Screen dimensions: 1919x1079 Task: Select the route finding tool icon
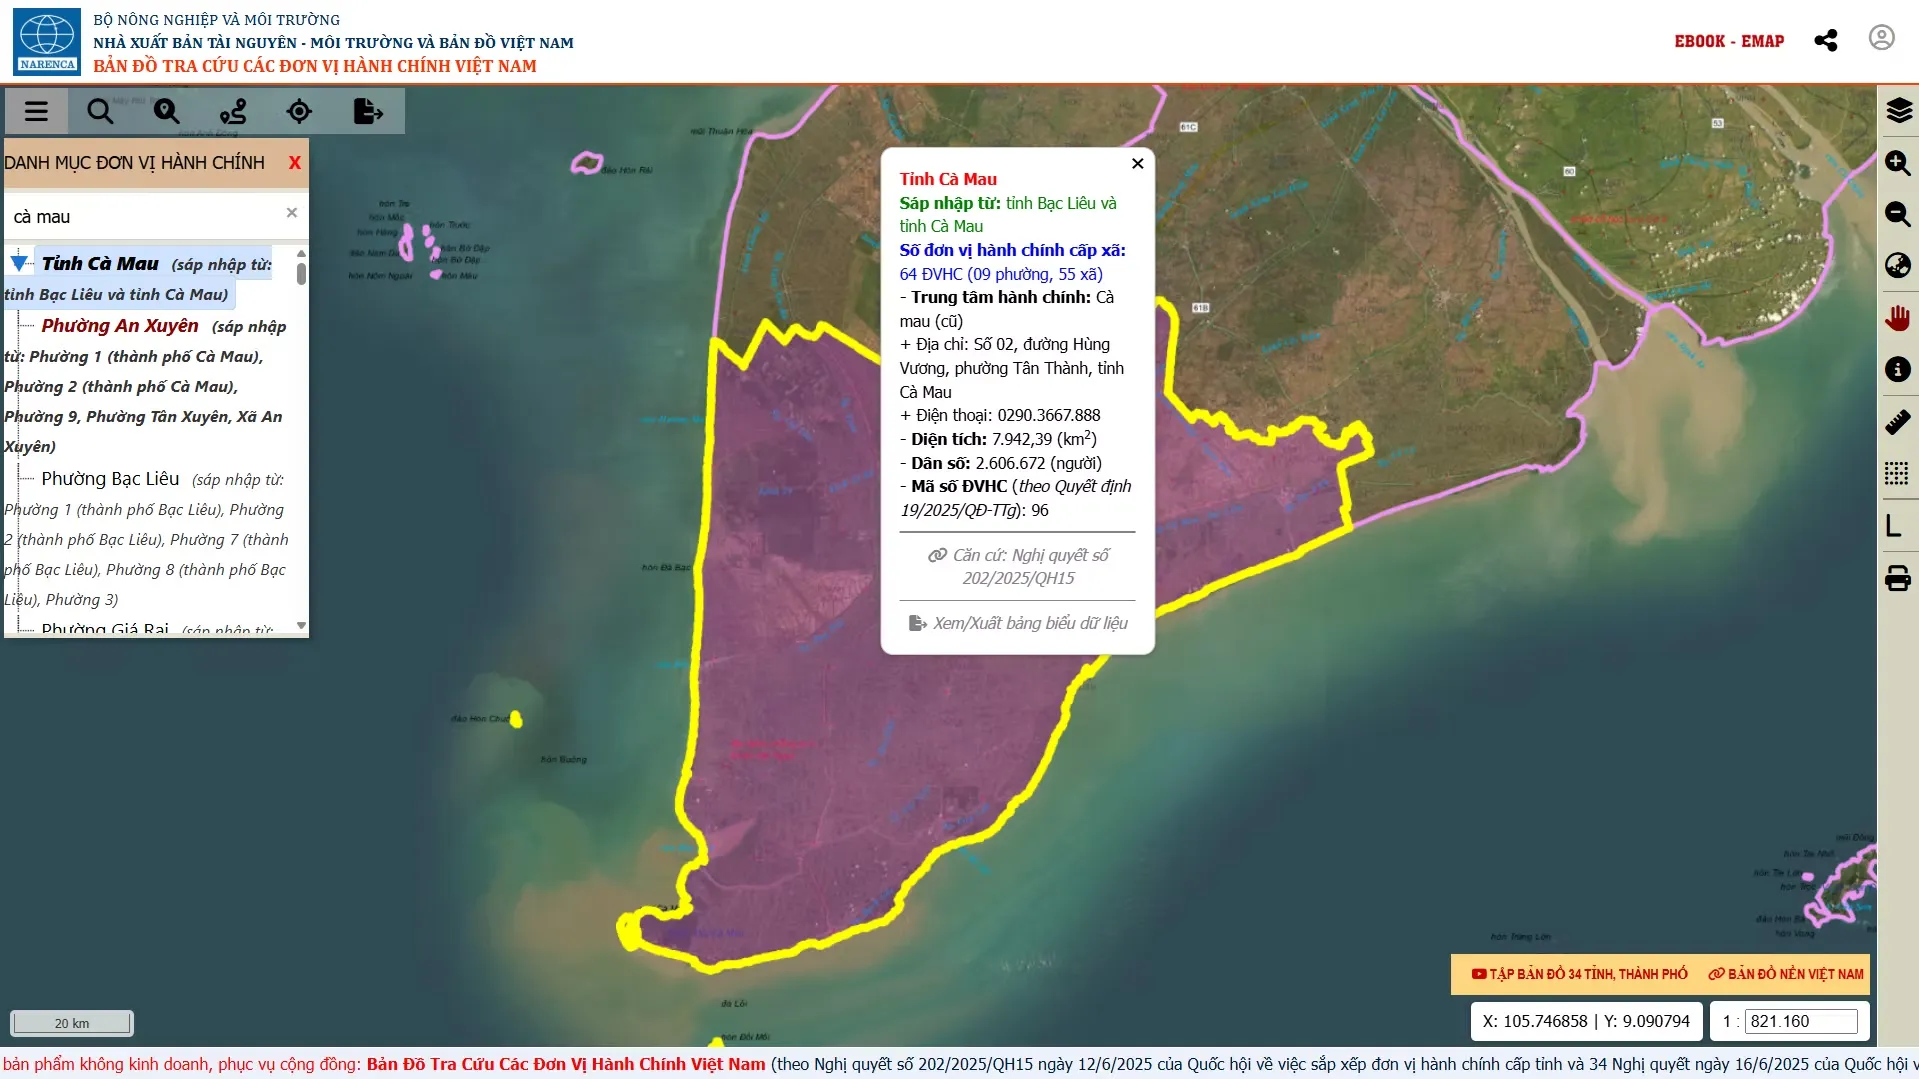233,111
